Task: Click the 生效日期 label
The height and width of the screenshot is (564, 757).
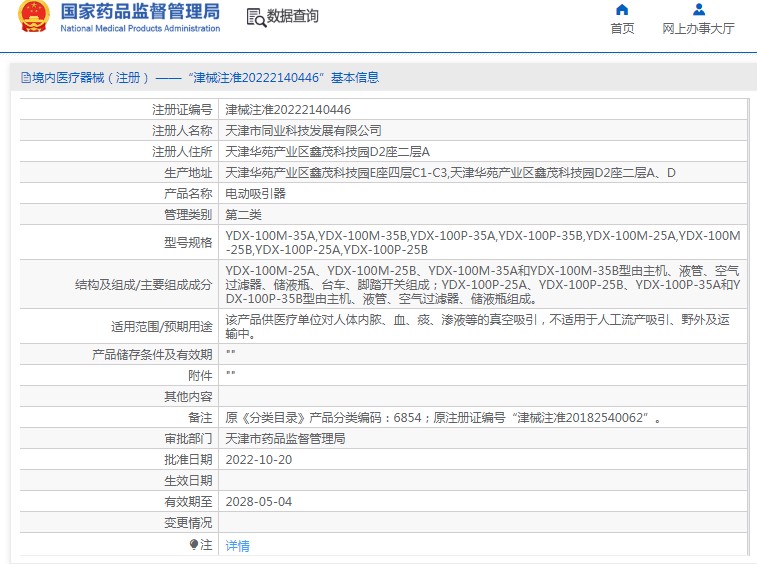Action: [x=188, y=480]
